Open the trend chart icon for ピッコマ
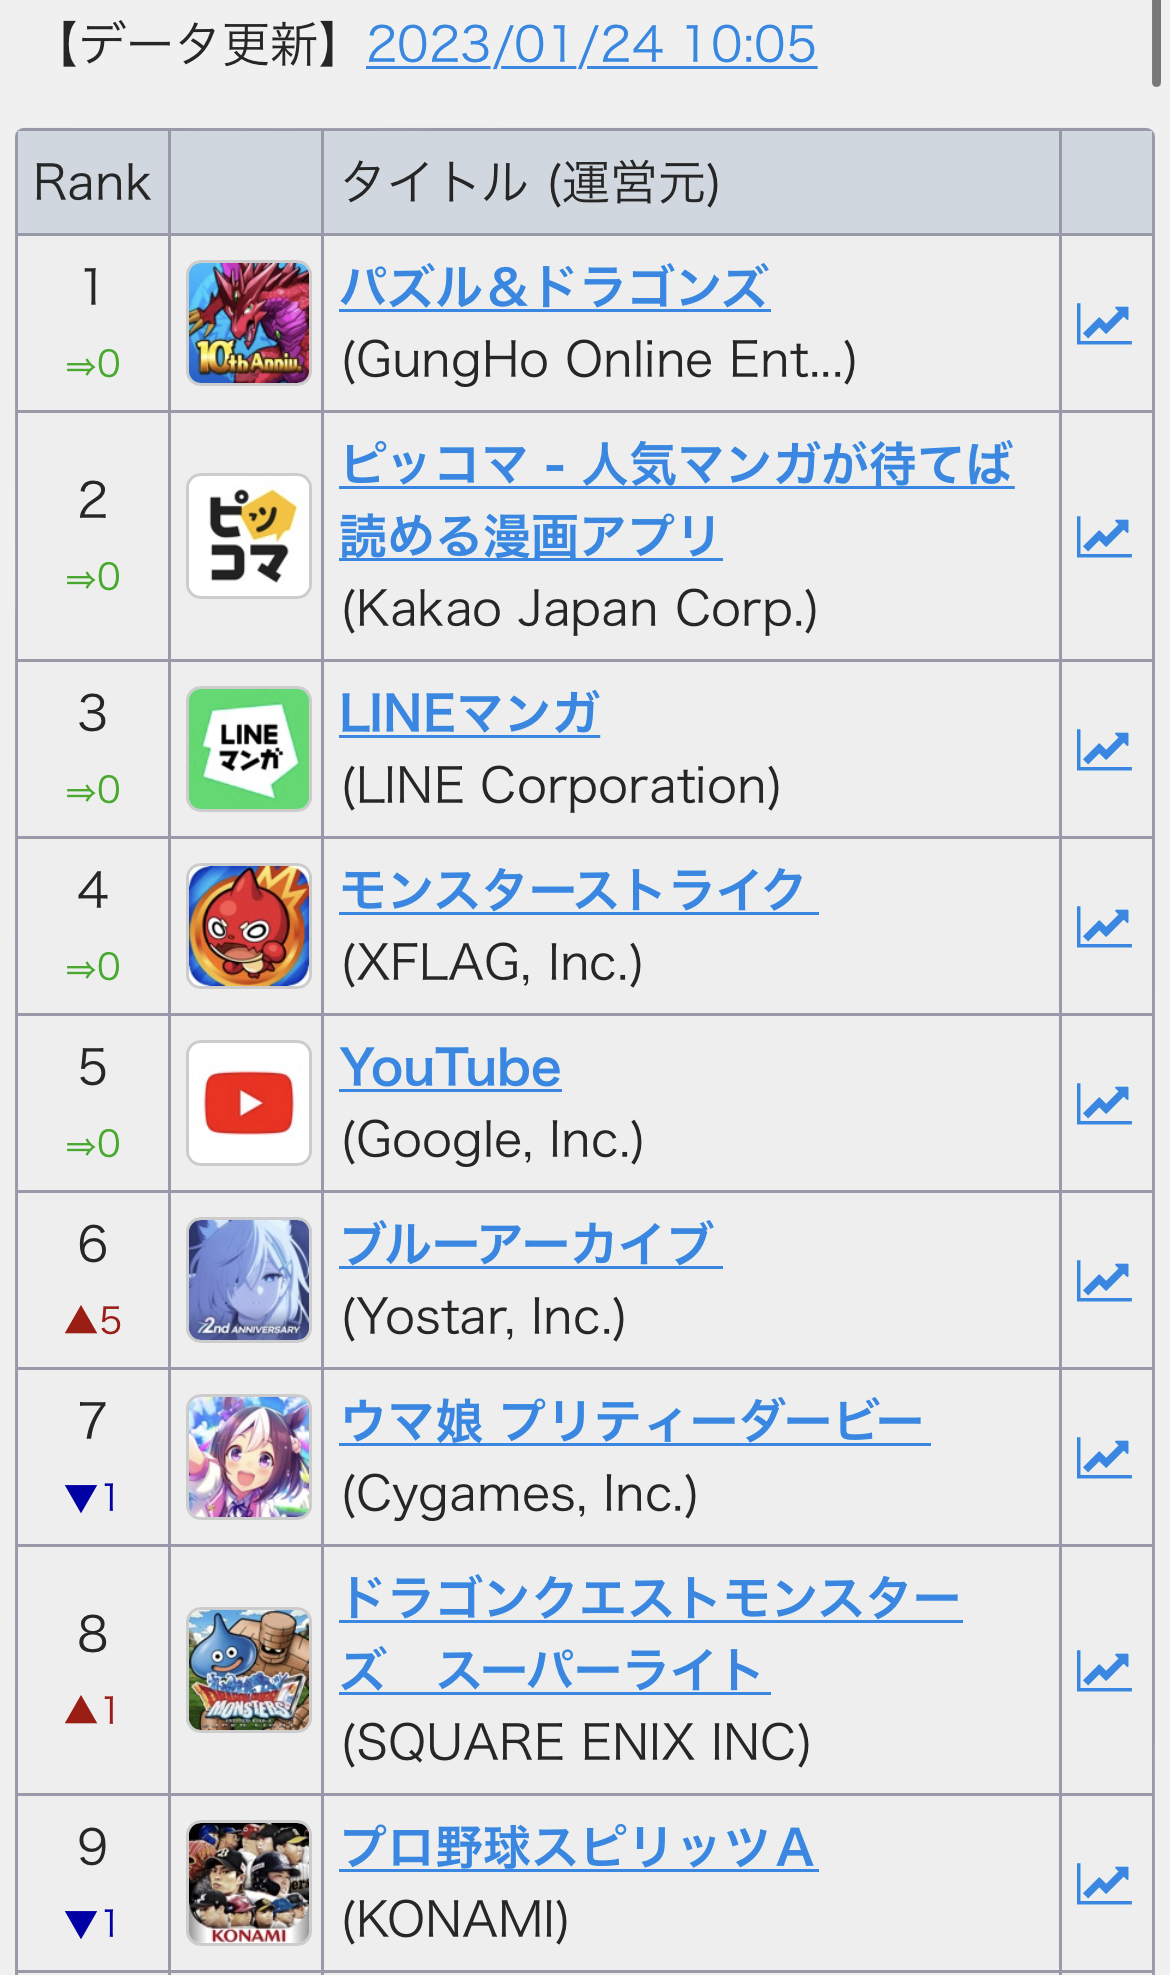 [1104, 537]
